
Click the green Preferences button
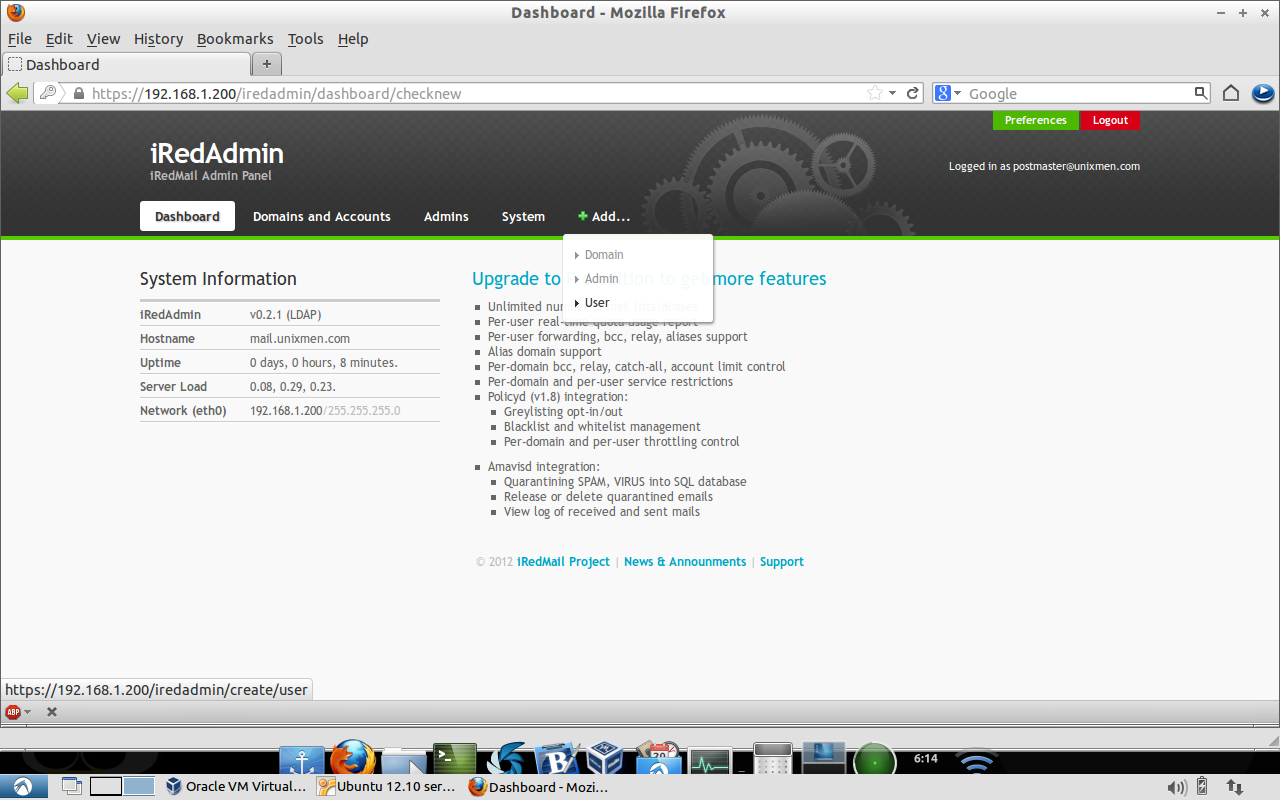pyautogui.click(x=1036, y=120)
